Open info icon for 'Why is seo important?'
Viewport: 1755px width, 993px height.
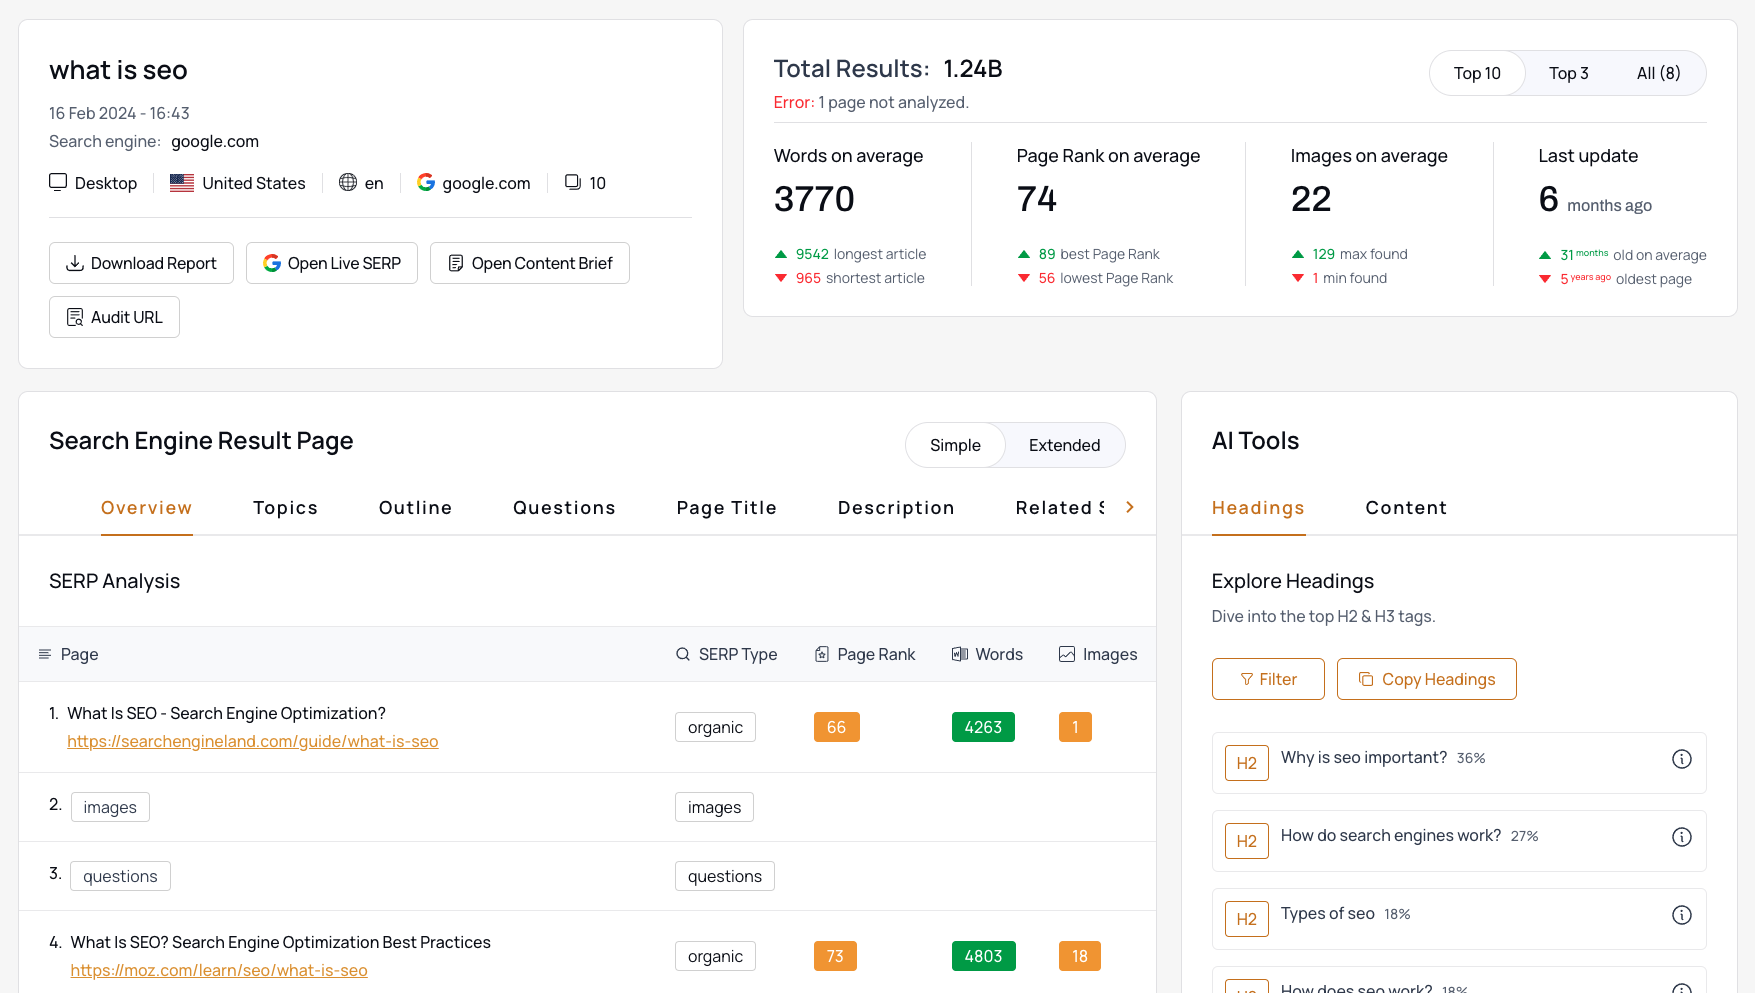pyautogui.click(x=1681, y=759)
